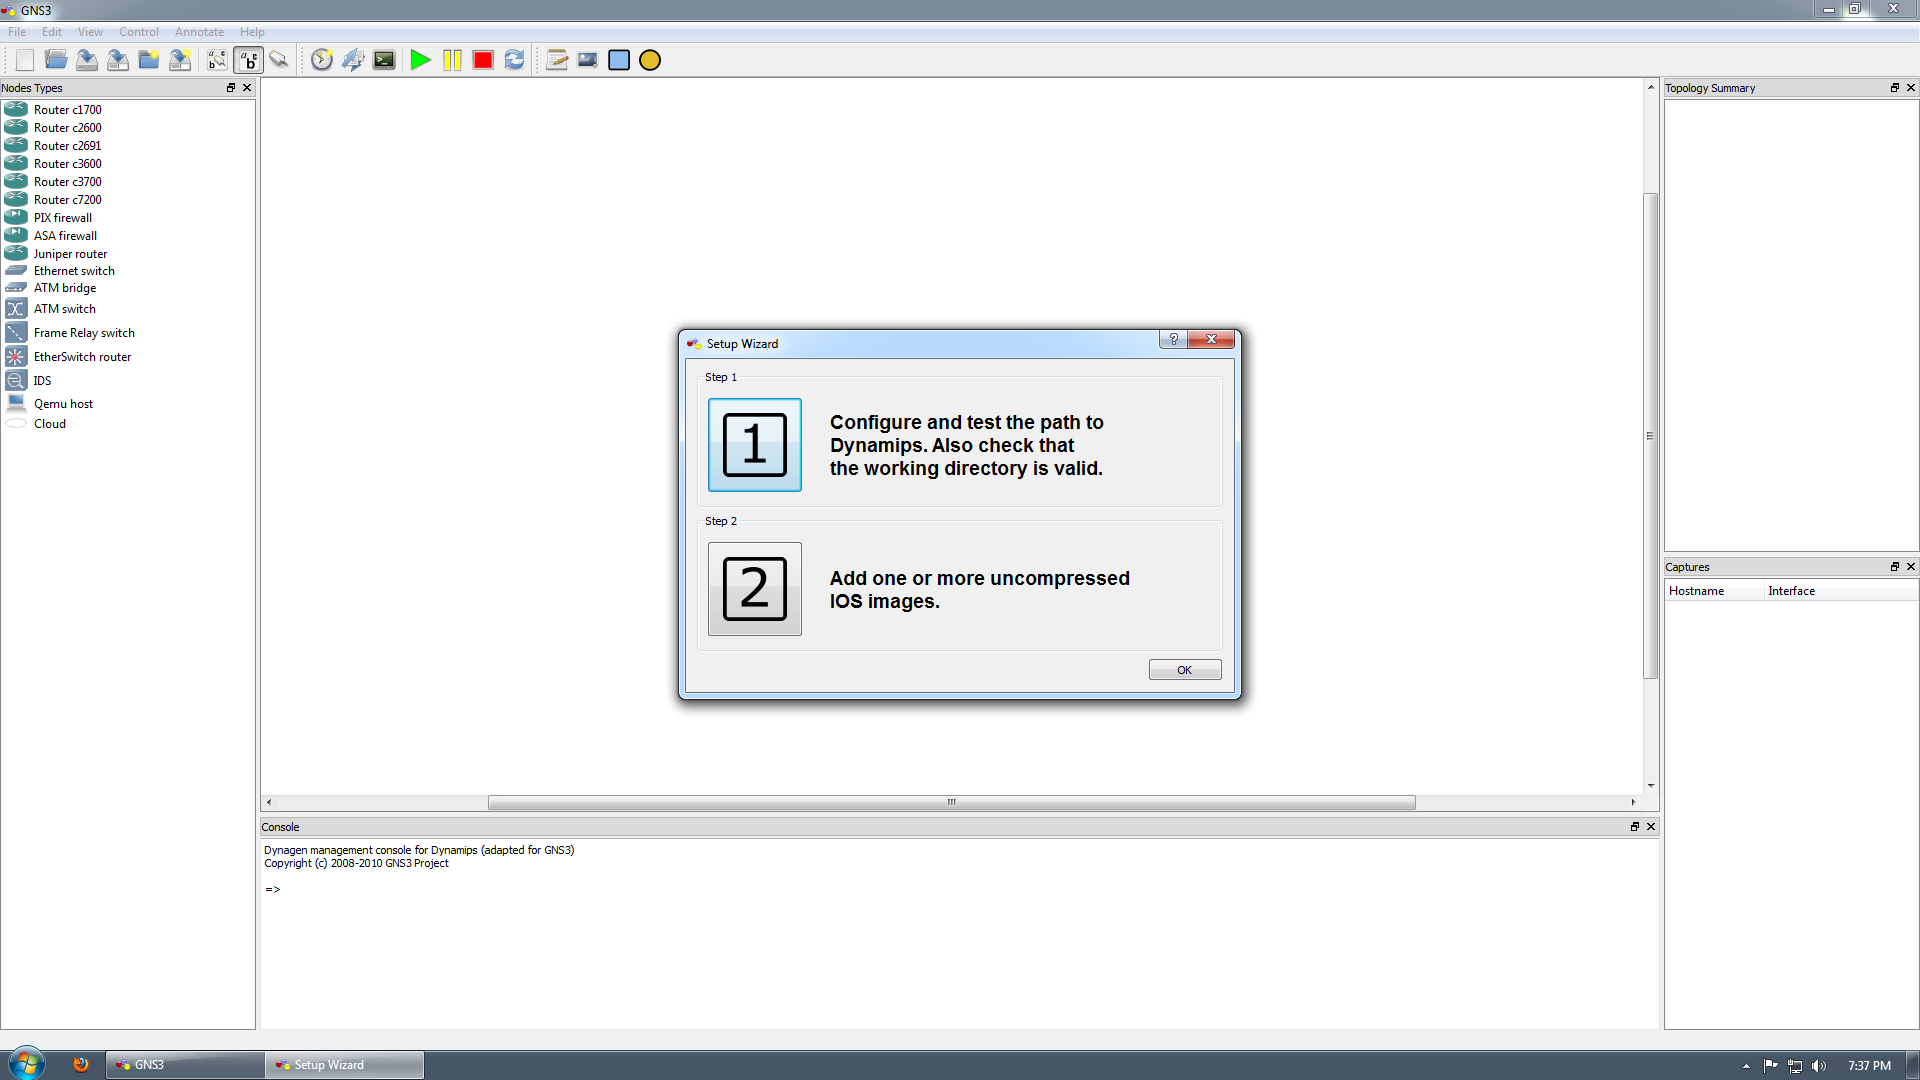1920x1080 pixels.
Task: Open the Control menu
Action: coord(139,32)
